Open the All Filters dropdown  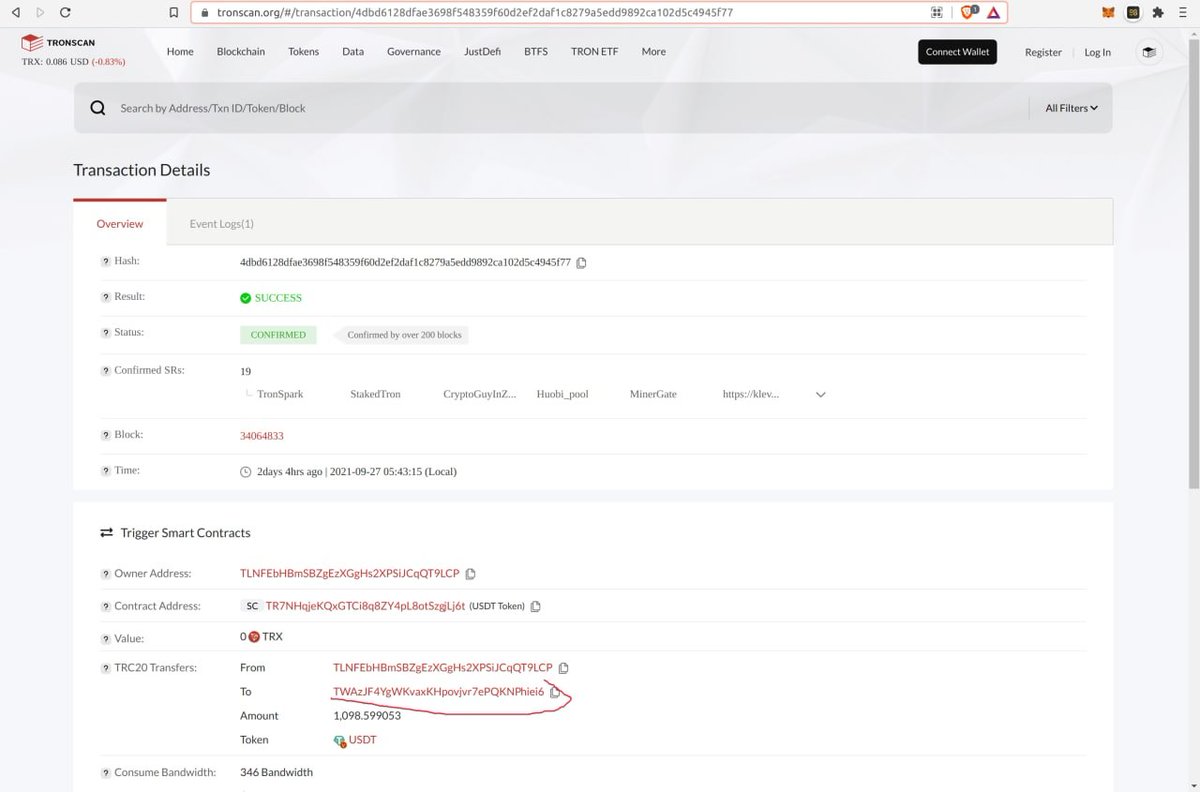pos(1071,108)
